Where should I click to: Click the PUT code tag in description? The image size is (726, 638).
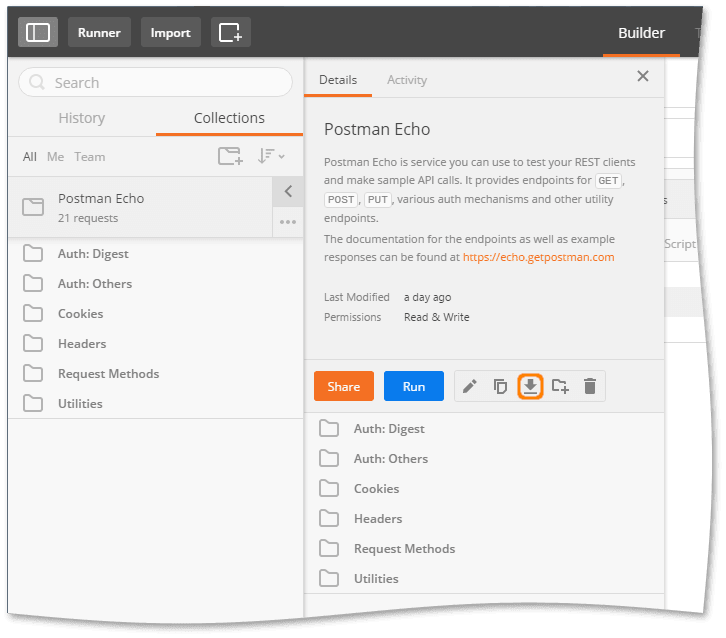378,200
